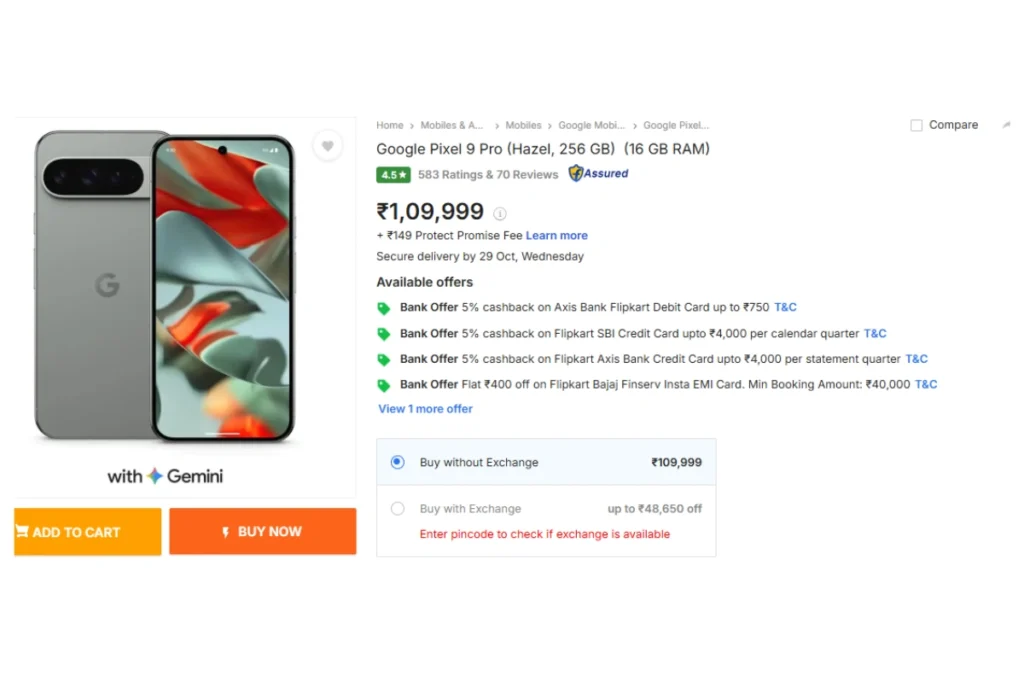Go to Mobiles breadcrumb
Image resolution: width=1024 pixels, height=683 pixels.
coord(523,125)
